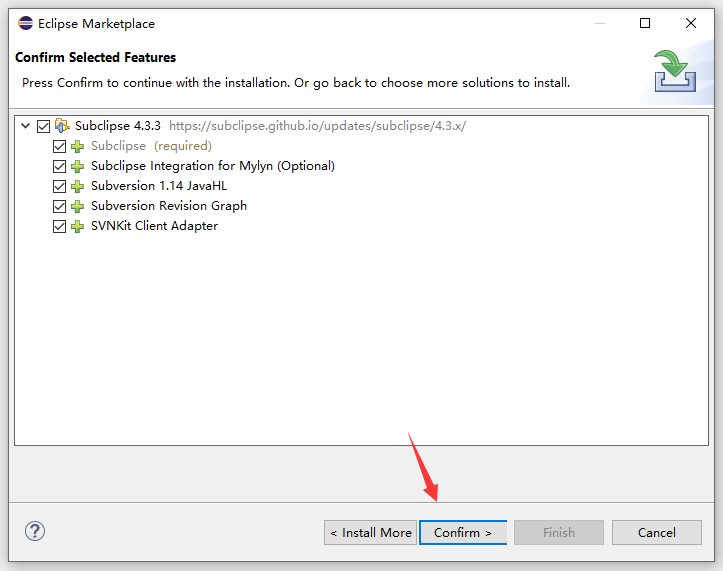Click the Subclipse 4.3.3 package icon
Viewport: 723px width, 571px height.
click(x=62, y=126)
